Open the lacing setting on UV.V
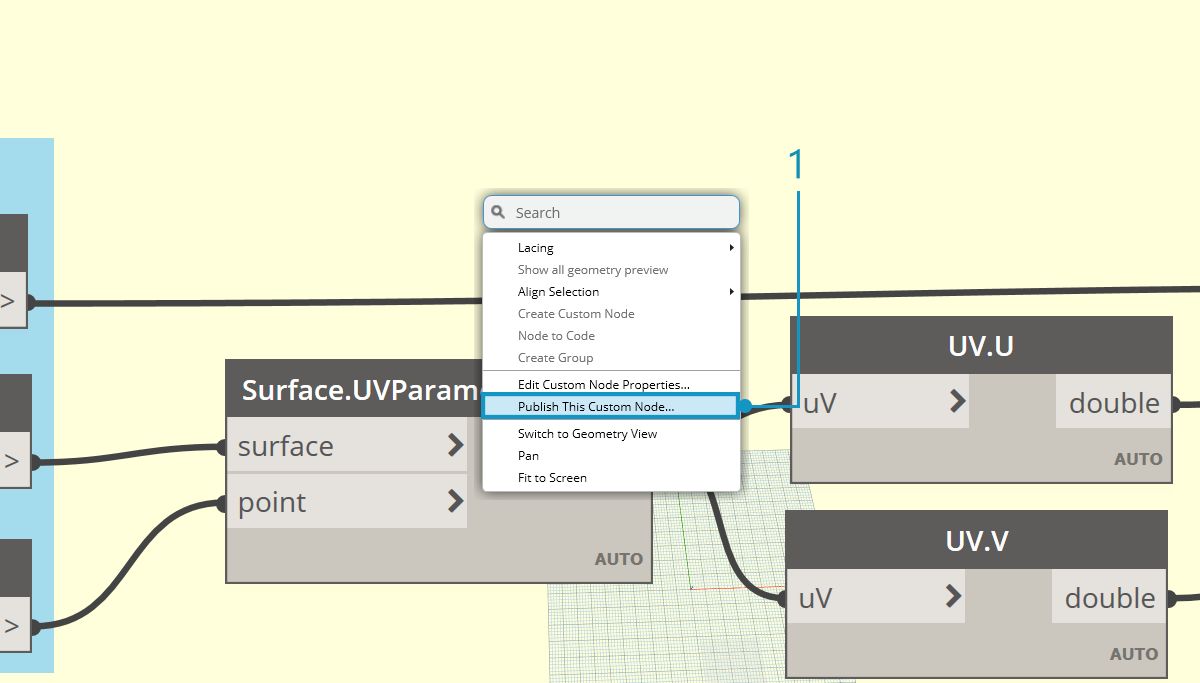This screenshot has height=683, width=1200. (x=1133, y=653)
